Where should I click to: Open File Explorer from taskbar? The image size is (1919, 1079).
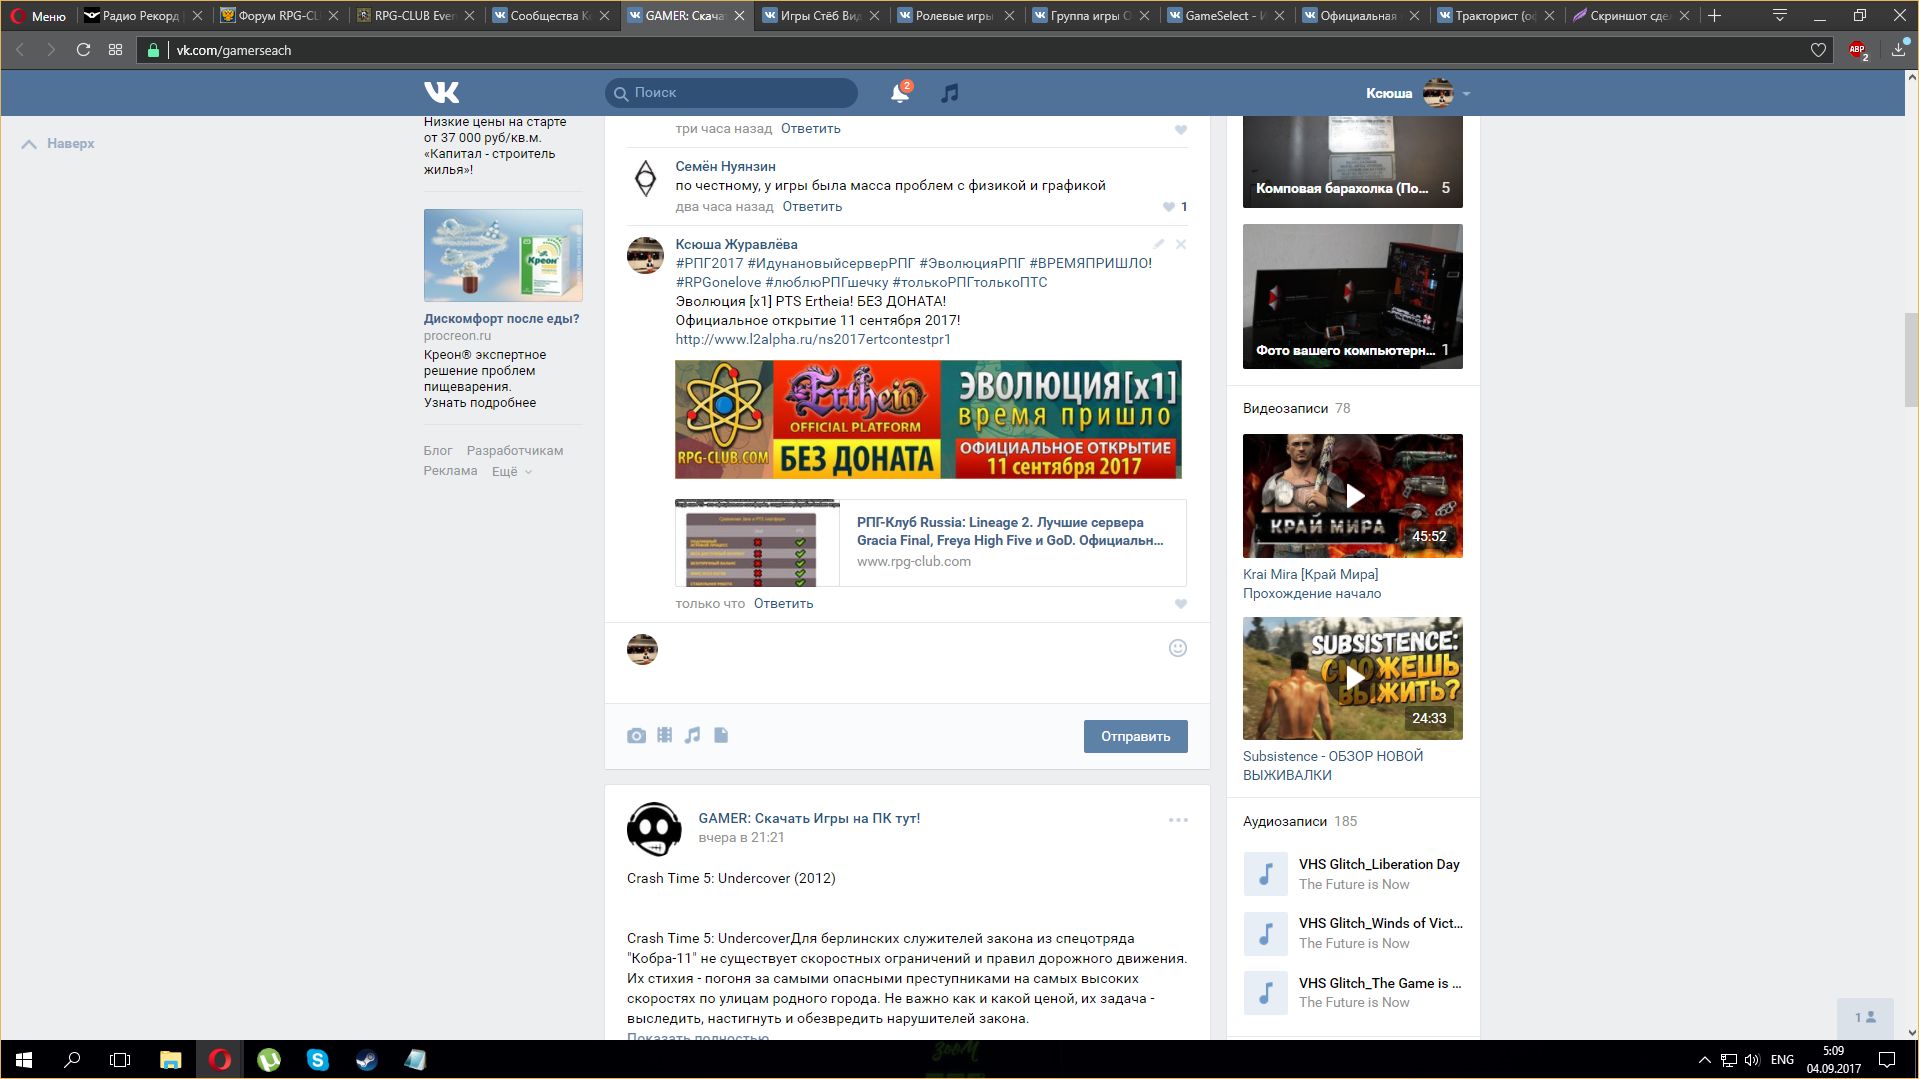coord(170,1060)
